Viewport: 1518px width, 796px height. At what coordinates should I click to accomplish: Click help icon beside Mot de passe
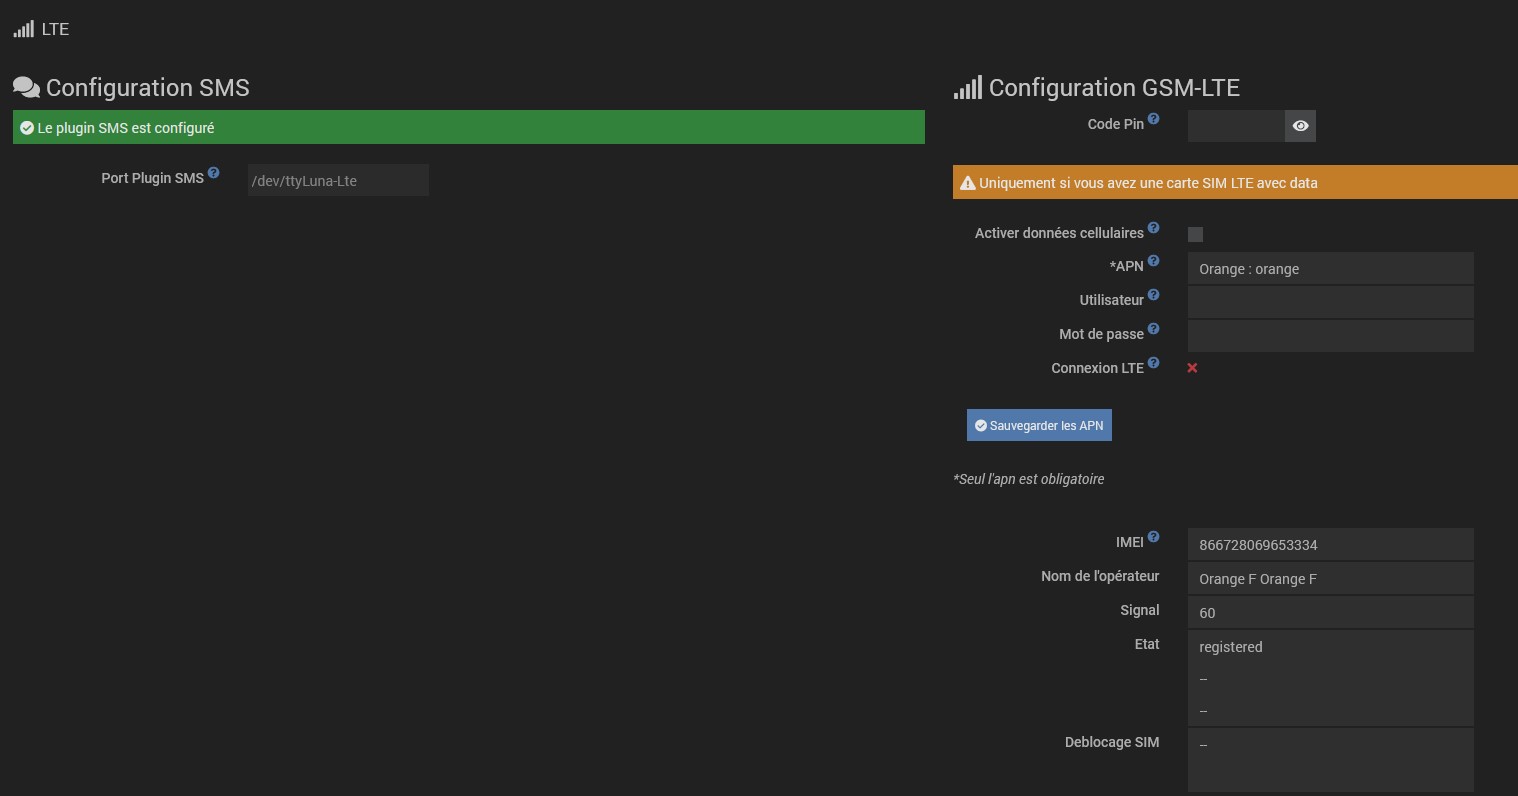point(1153,329)
